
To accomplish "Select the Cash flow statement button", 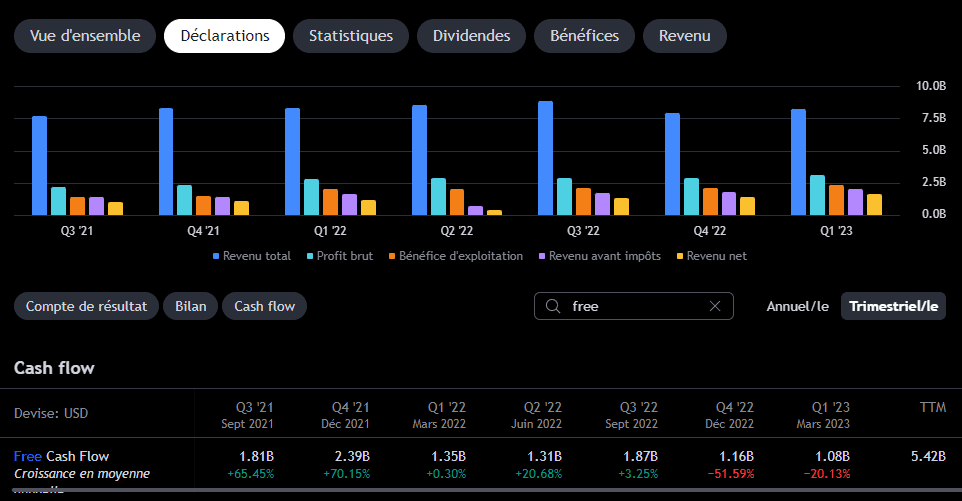I will pyautogui.click(x=264, y=306).
